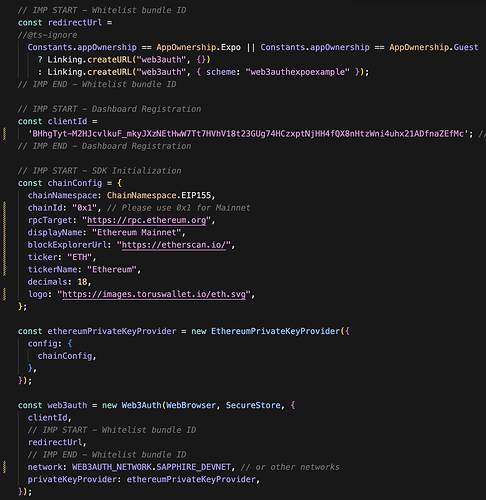The height and width of the screenshot is (500, 486).
Task: Click clientId inside Web3Auth options
Action: (47, 418)
